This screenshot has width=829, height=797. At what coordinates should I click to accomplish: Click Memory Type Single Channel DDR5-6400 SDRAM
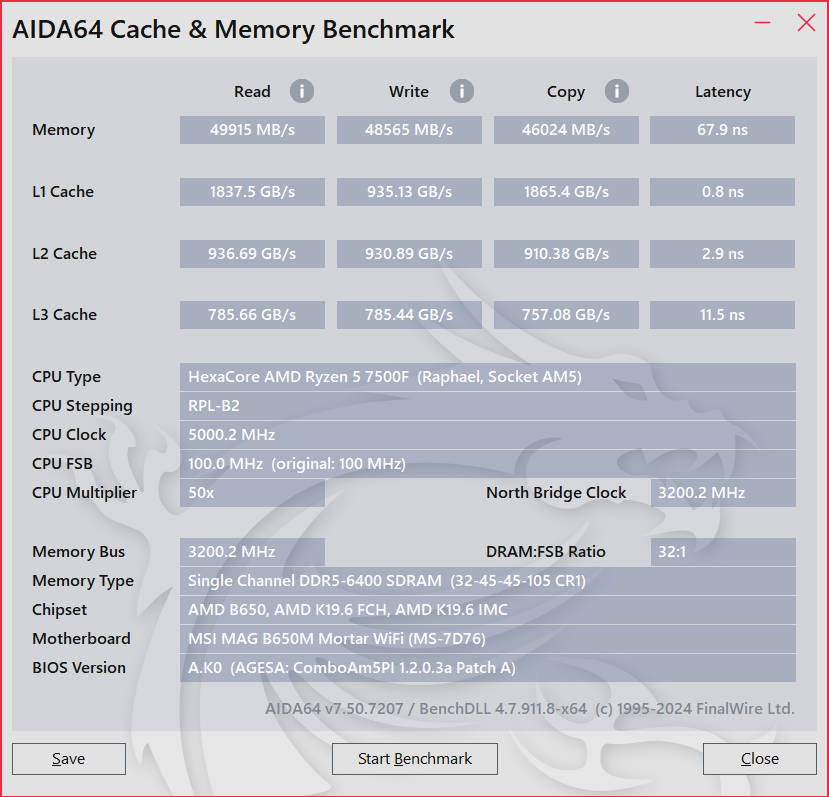pyautogui.click(x=487, y=581)
